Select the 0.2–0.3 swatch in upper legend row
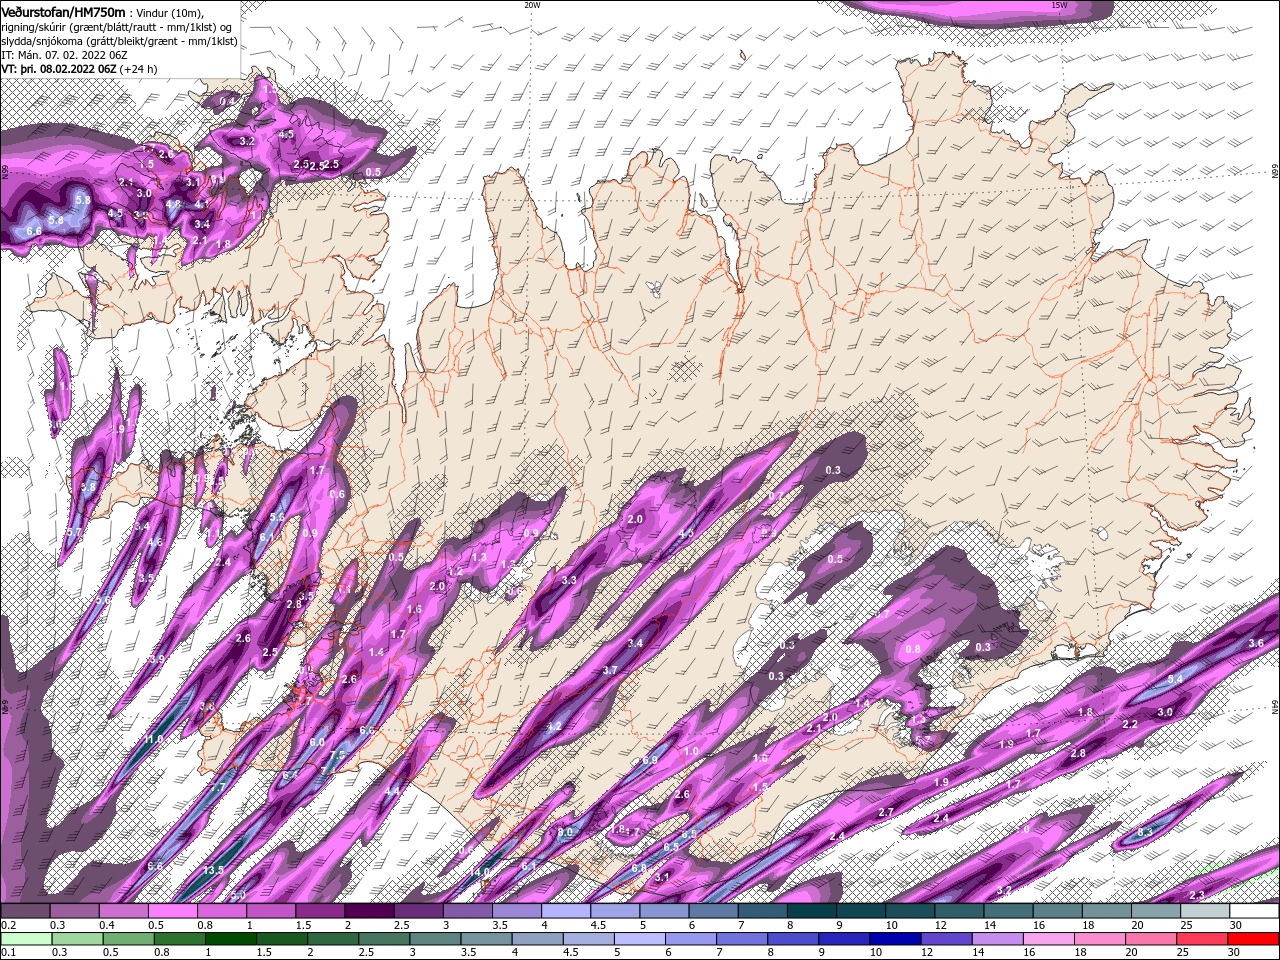The width and height of the screenshot is (1280, 960). pos(25,911)
